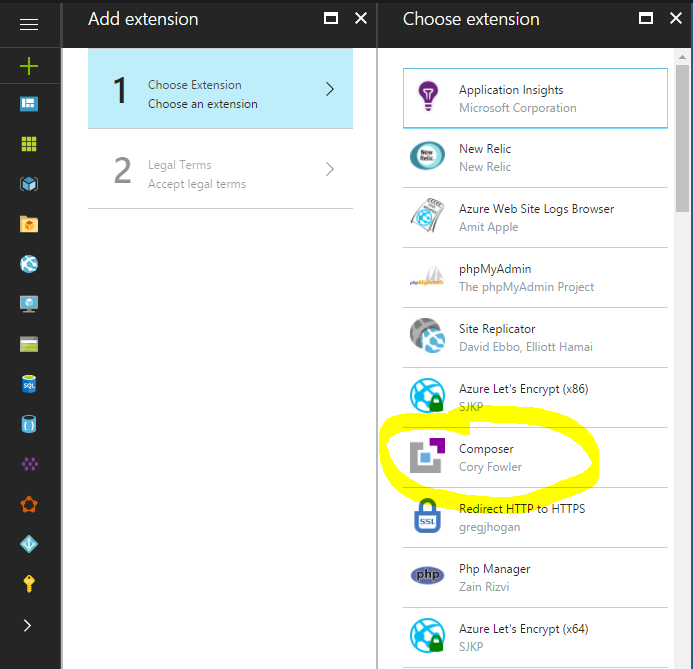This screenshot has height=669, width=693.
Task: Open the hamburger menu in the sidebar
Action: coord(29,25)
